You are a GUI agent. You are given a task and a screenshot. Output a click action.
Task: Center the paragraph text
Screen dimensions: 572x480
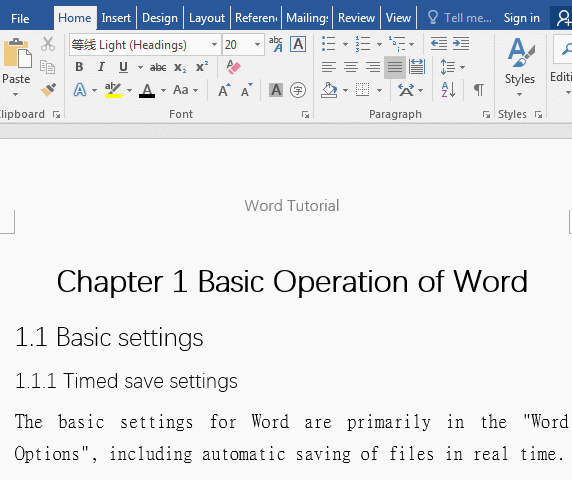click(351, 67)
